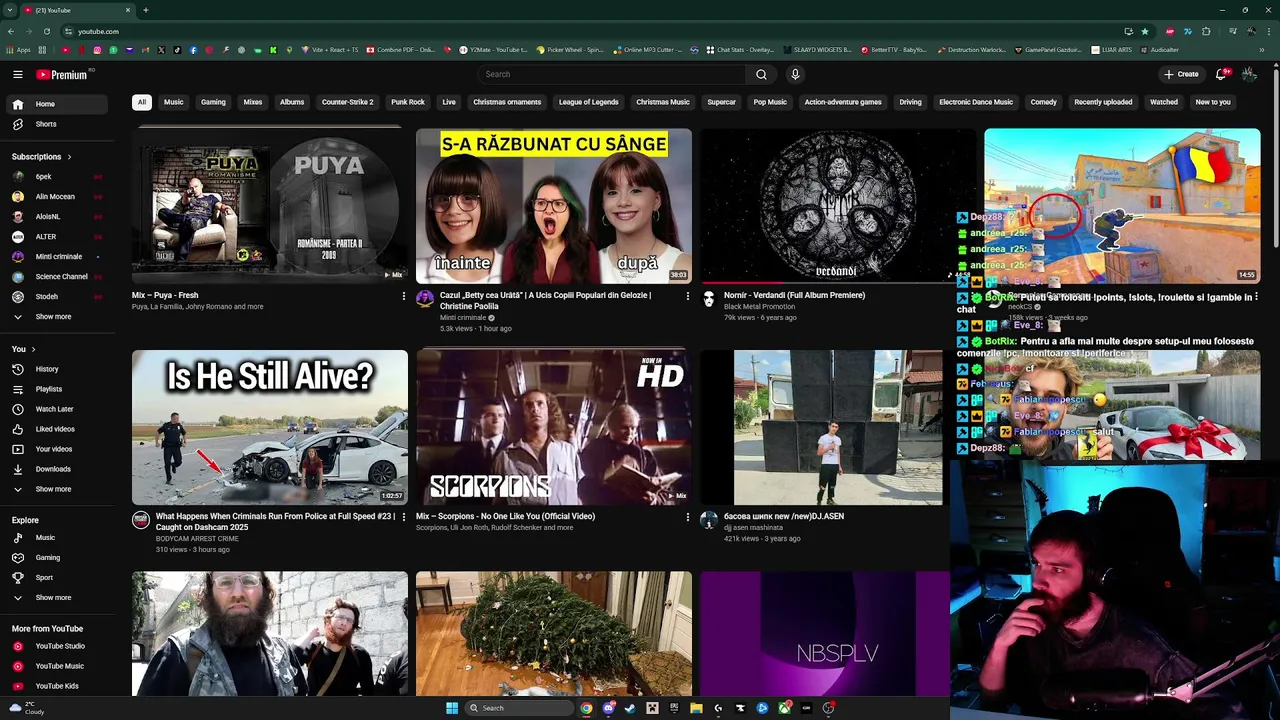Open the BODYCAM ARREST CRIME channel link
The width and height of the screenshot is (1280, 720).
pos(197,539)
